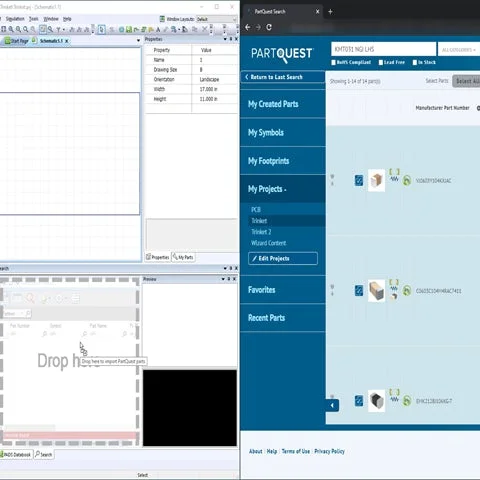Select the Trinket 2 project

coord(261,232)
